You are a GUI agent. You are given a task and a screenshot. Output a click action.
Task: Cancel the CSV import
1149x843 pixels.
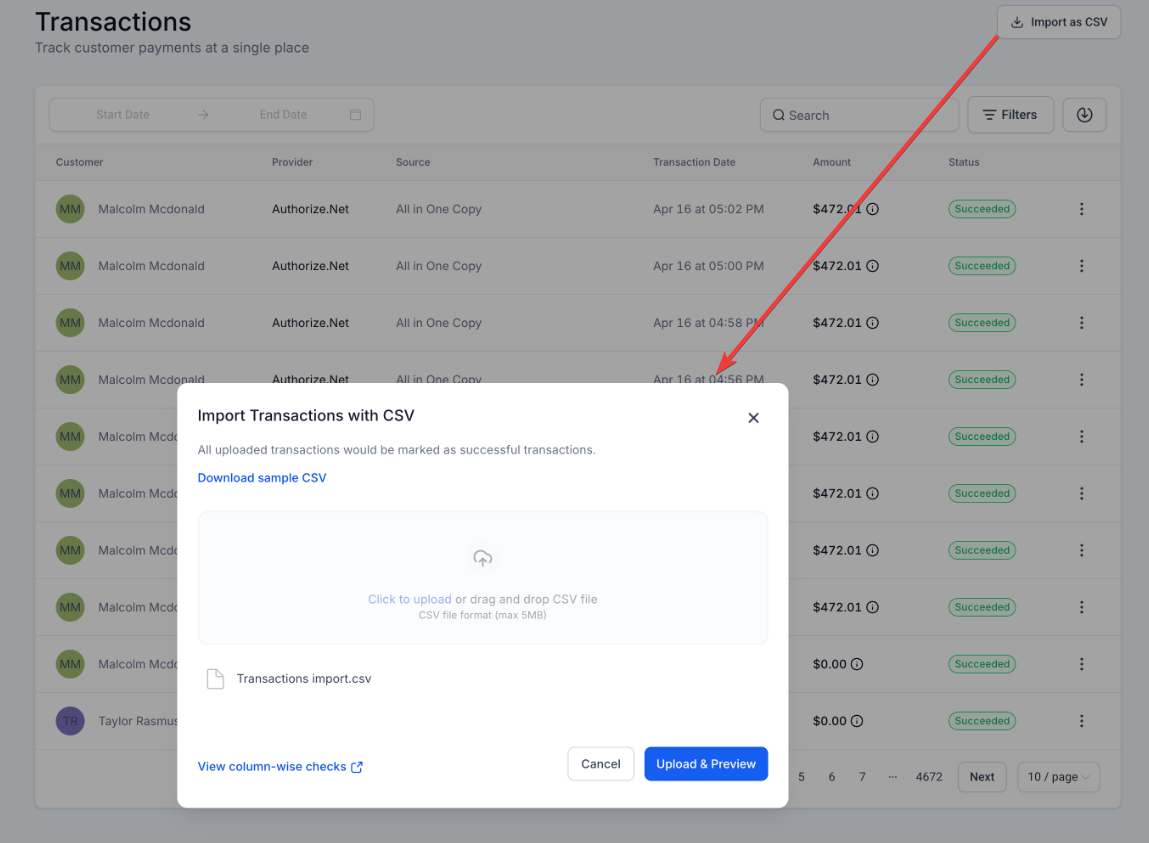tap(600, 764)
